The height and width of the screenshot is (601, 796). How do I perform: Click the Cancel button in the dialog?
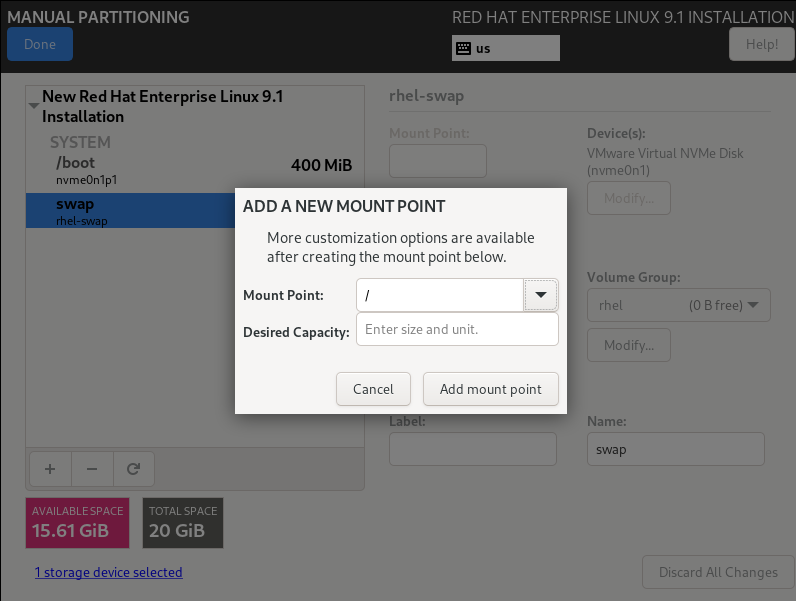373,389
